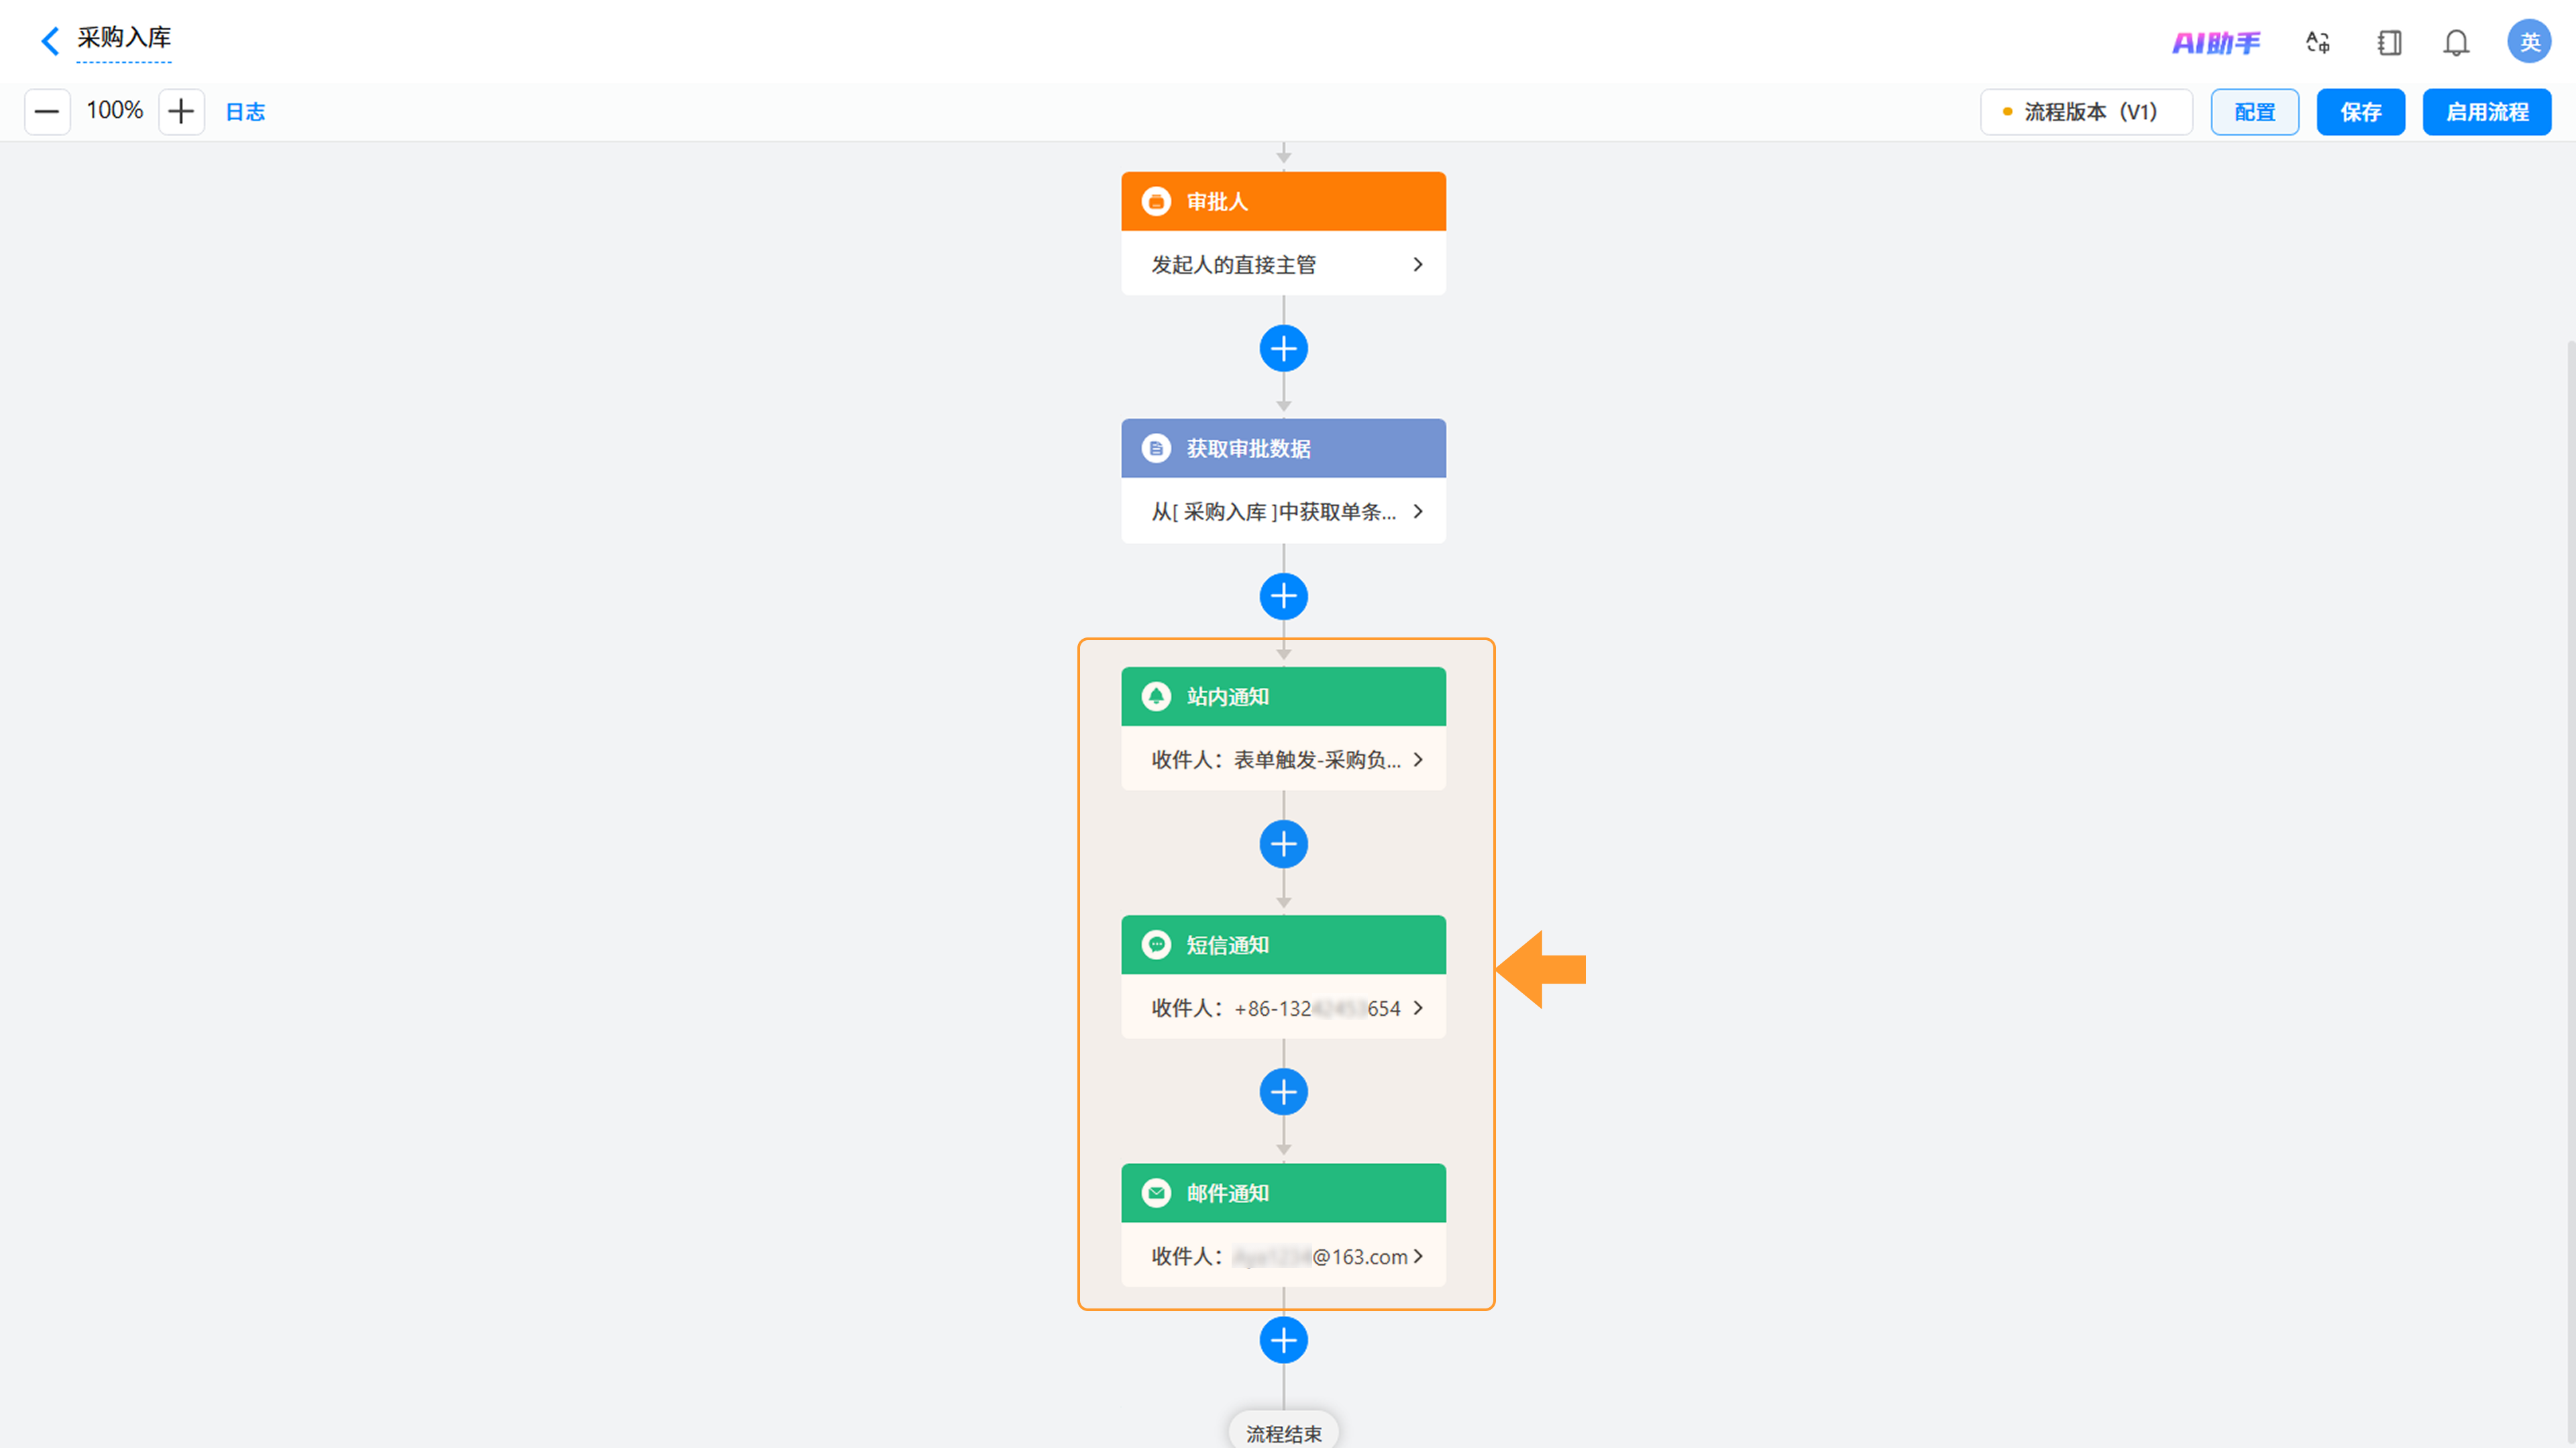Expand the 短信通知 recipient details

1284,1008
